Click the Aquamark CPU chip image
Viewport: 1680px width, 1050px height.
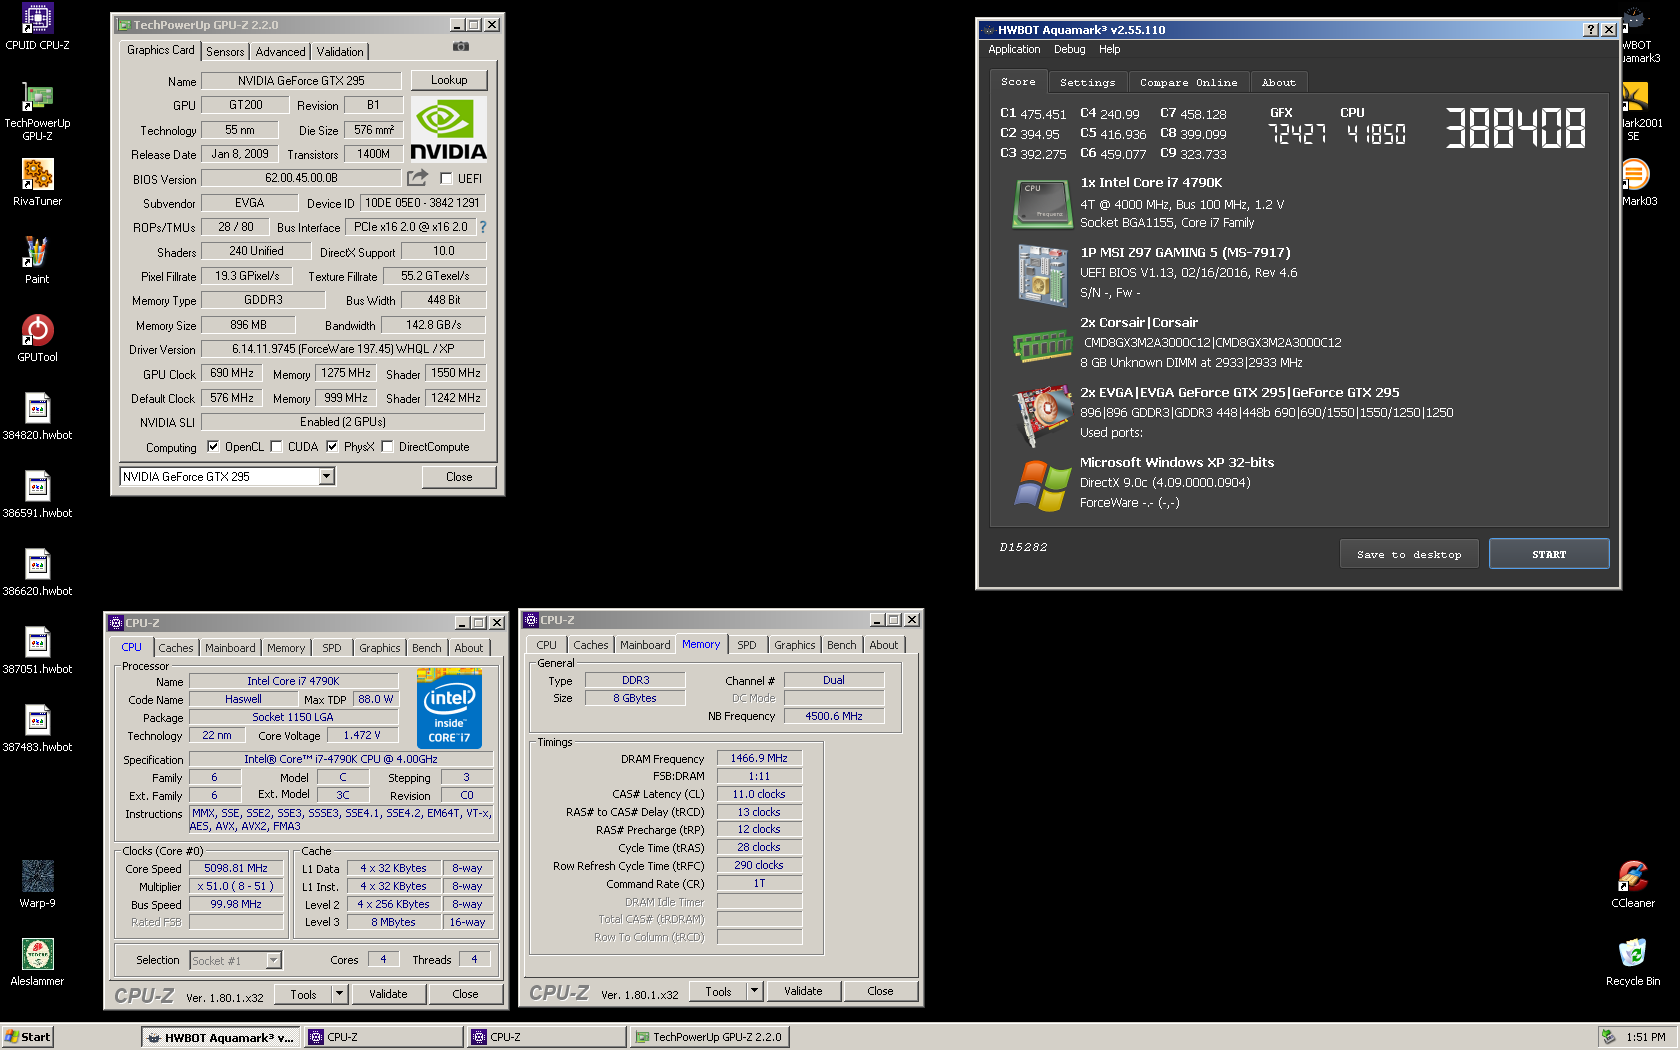1041,204
